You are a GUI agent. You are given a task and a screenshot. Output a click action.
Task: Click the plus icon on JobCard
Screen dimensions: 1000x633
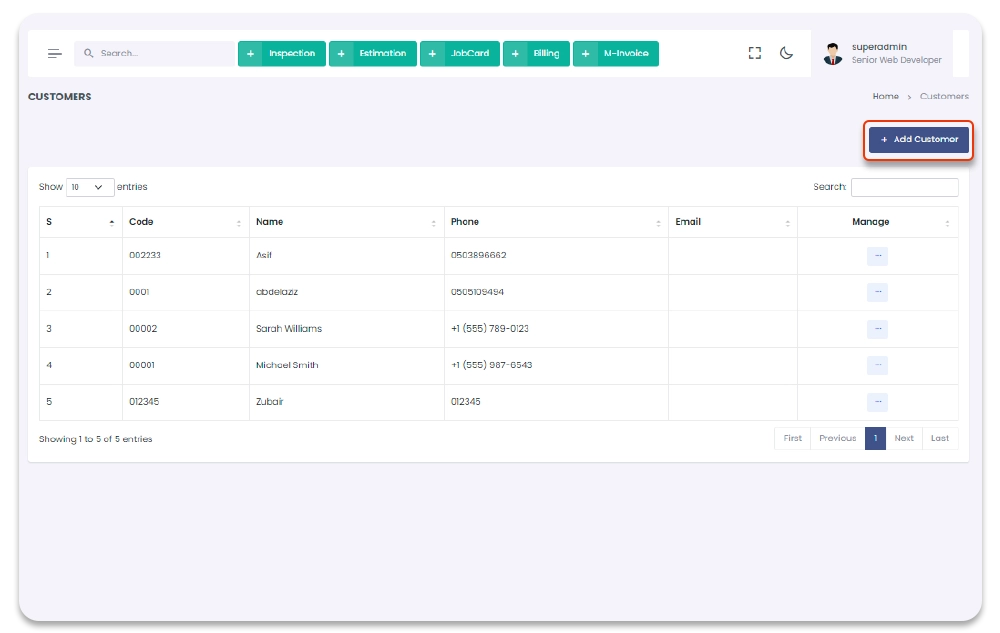click(x=433, y=54)
